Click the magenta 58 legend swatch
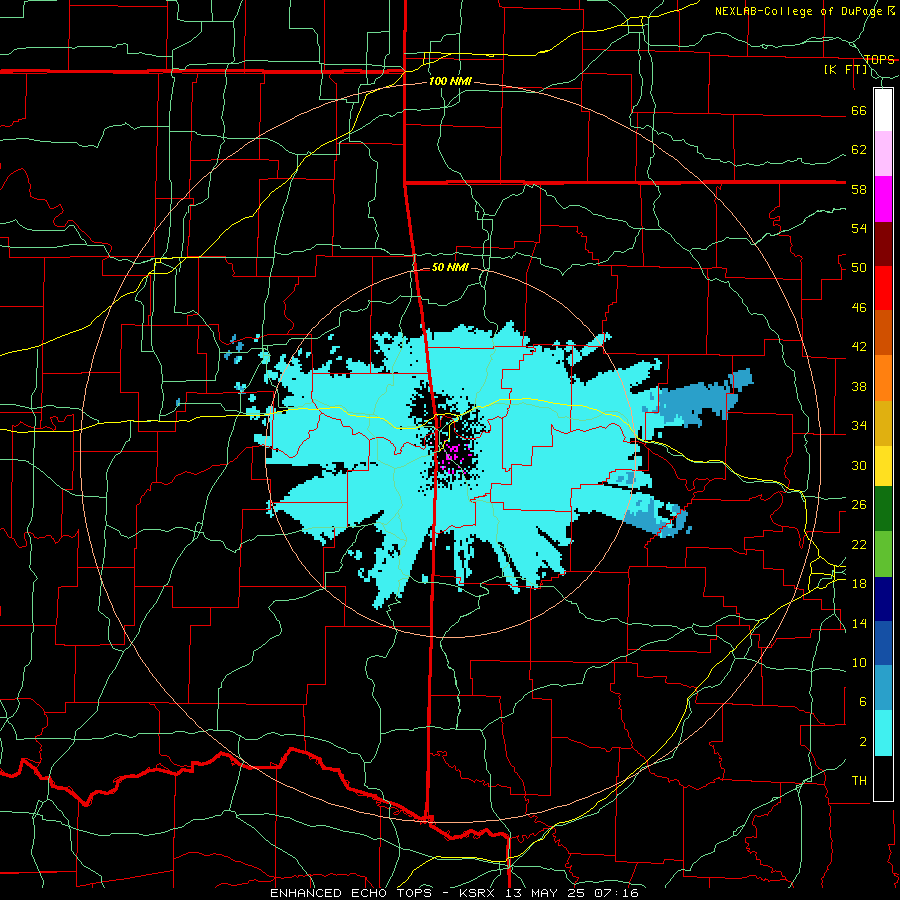 (x=883, y=199)
